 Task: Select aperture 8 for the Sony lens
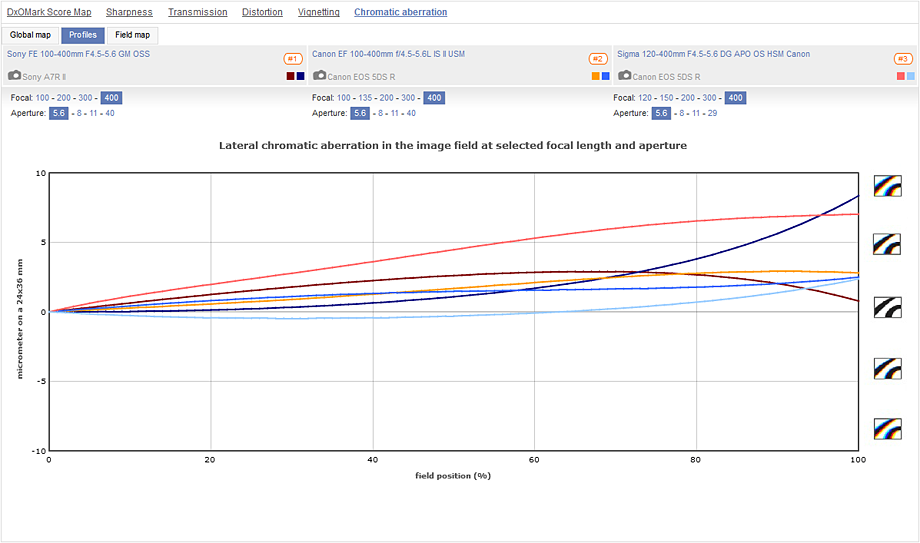(x=79, y=113)
